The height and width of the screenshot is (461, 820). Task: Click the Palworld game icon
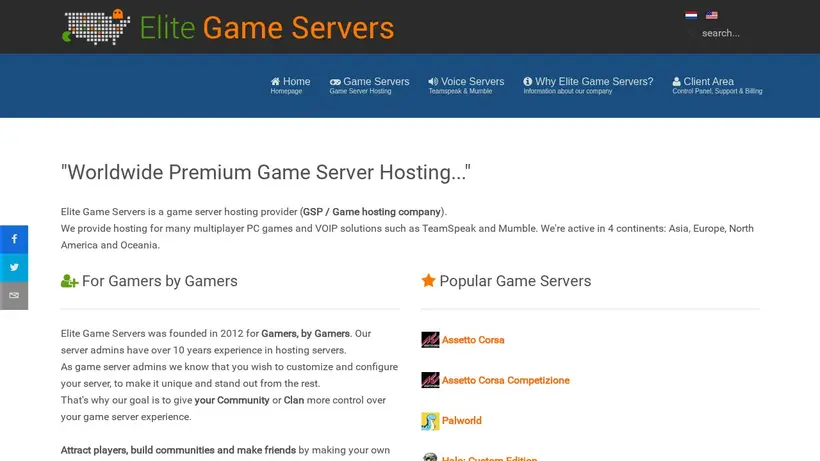(430, 421)
